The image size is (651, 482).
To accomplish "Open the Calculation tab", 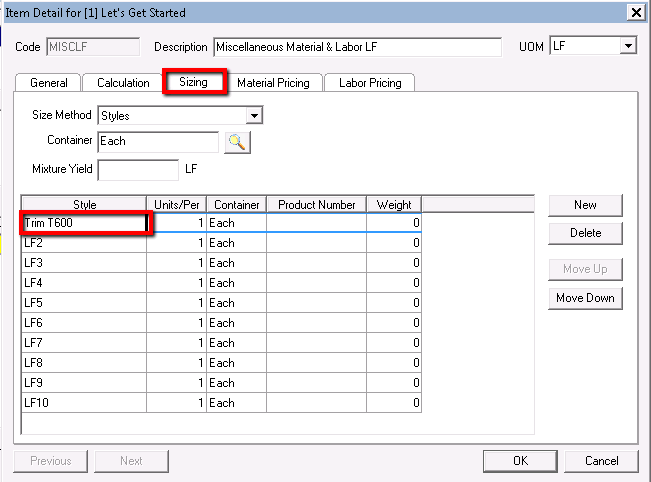I will coord(123,83).
